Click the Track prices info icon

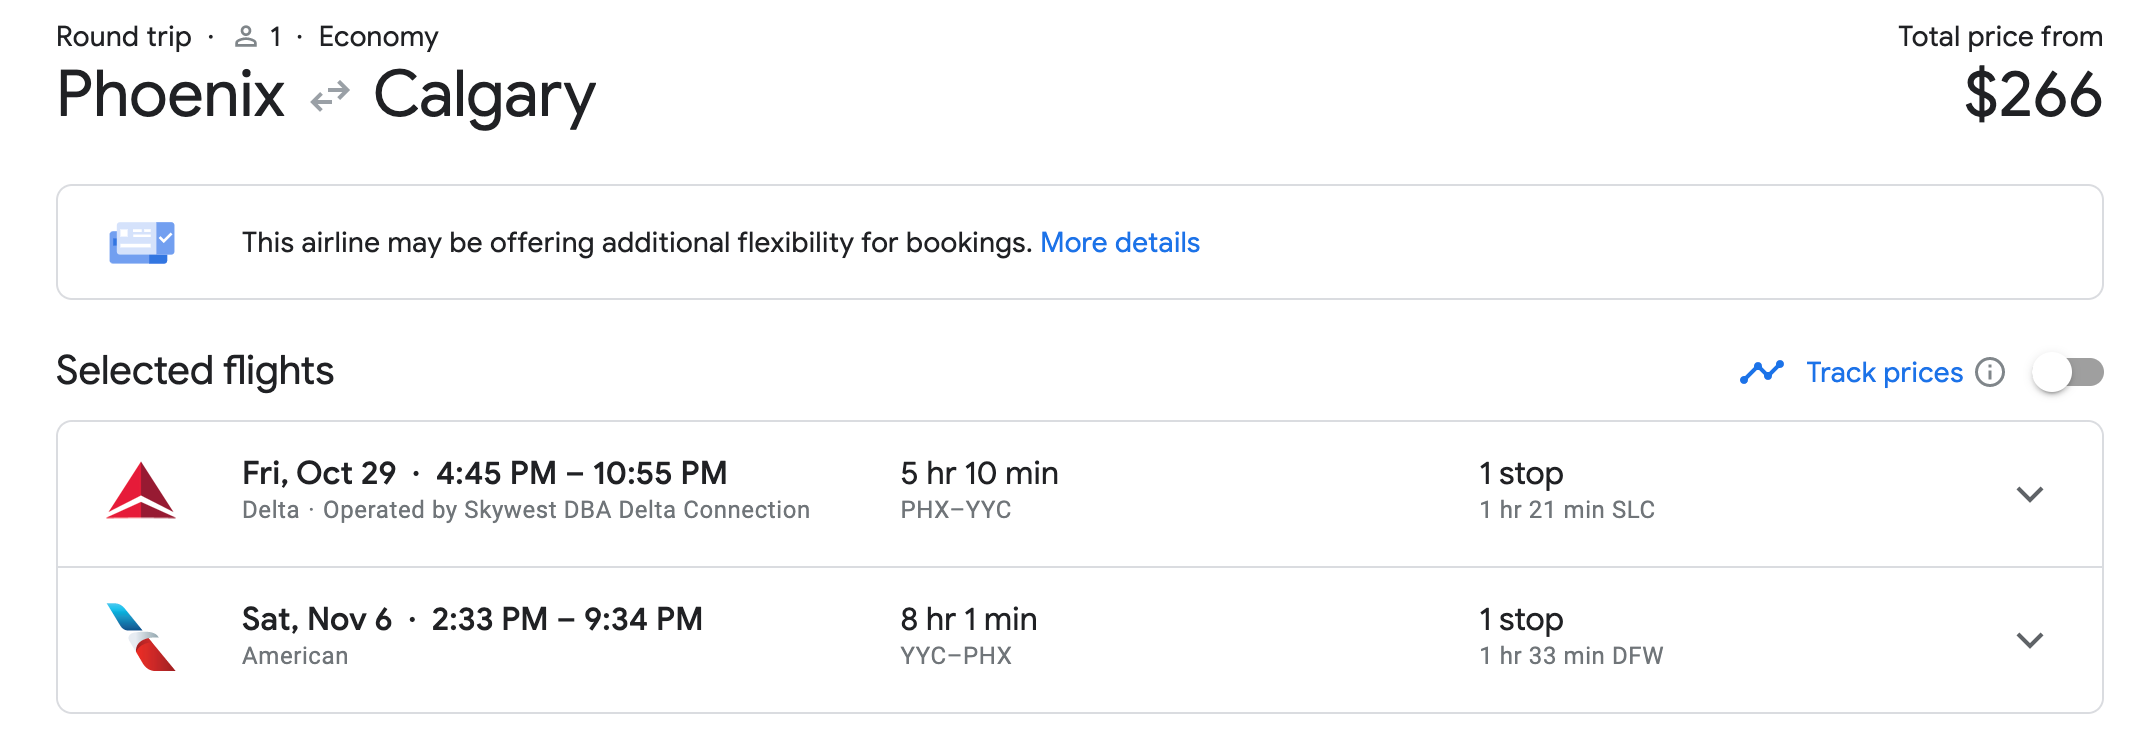click(1990, 373)
